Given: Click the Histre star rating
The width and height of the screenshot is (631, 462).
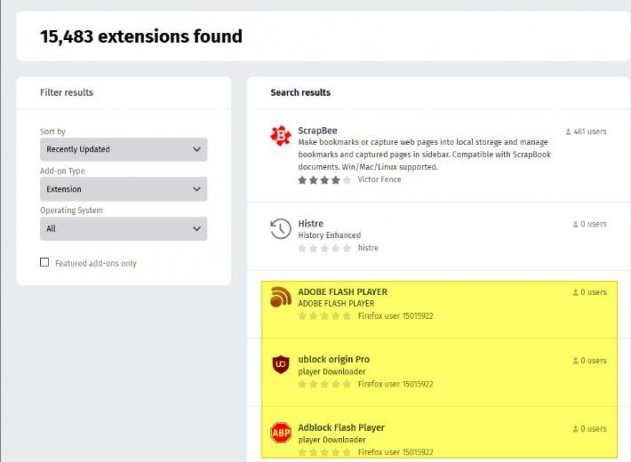Looking at the screenshot, I should (x=323, y=247).
